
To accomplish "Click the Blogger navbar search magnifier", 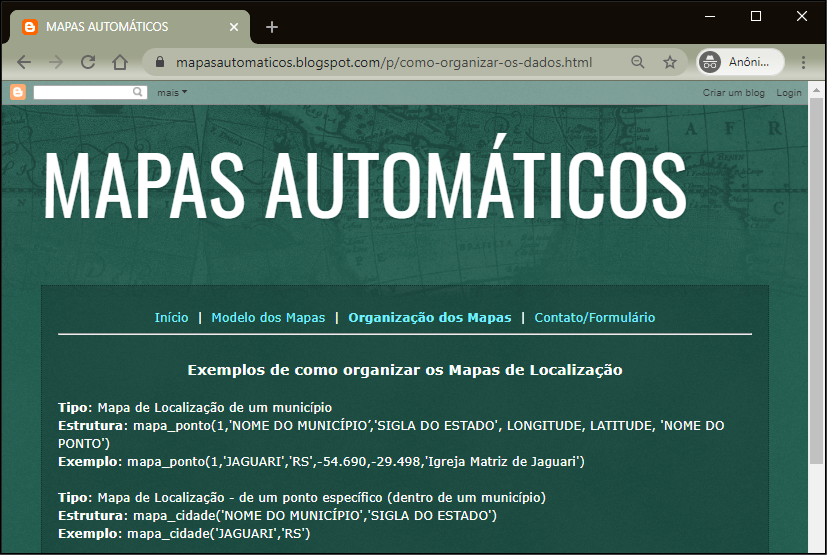I will 139,92.
